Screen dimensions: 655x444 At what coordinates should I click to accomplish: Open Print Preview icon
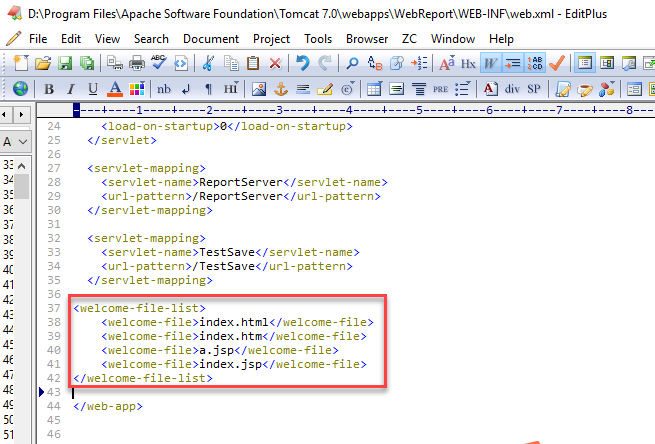pos(114,63)
